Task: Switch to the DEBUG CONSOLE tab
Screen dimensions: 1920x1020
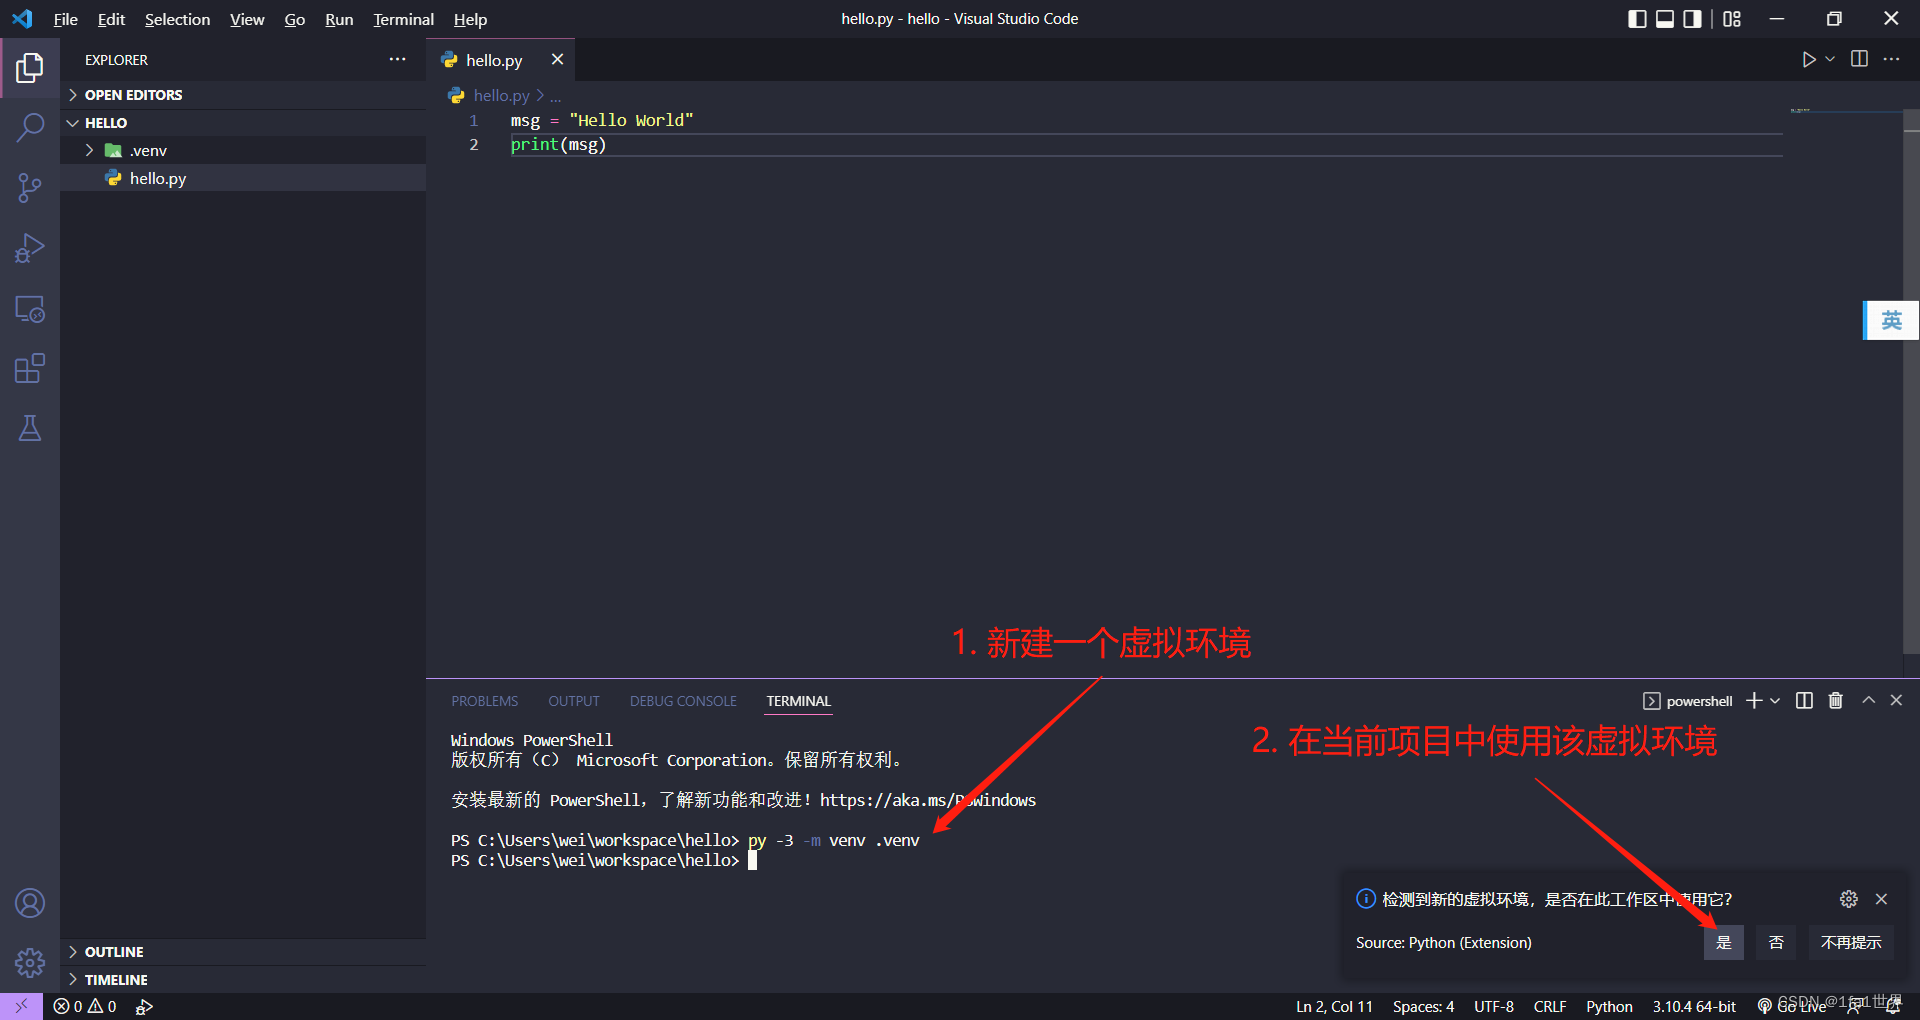Action: (x=683, y=701)
